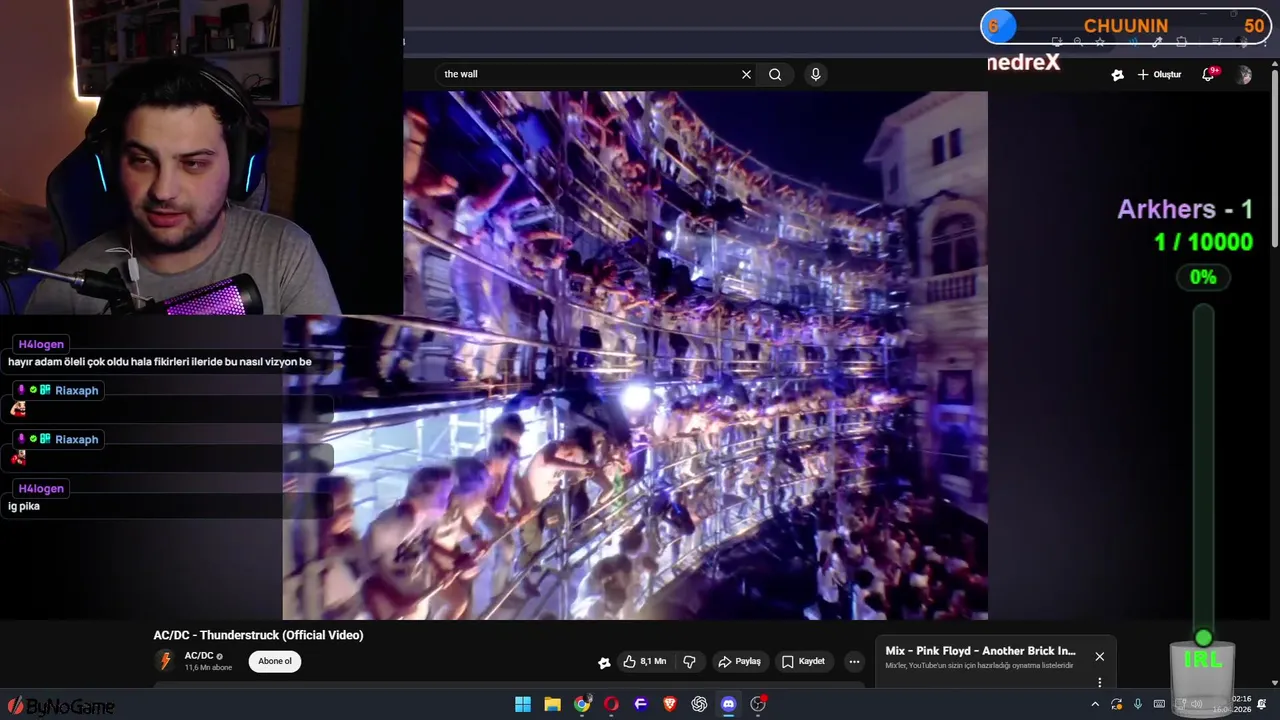The width and height of the screenshot is (1280, 720).
Task: Click chat username H4logen above 'hayır adam'
Action: pos(41,344)
